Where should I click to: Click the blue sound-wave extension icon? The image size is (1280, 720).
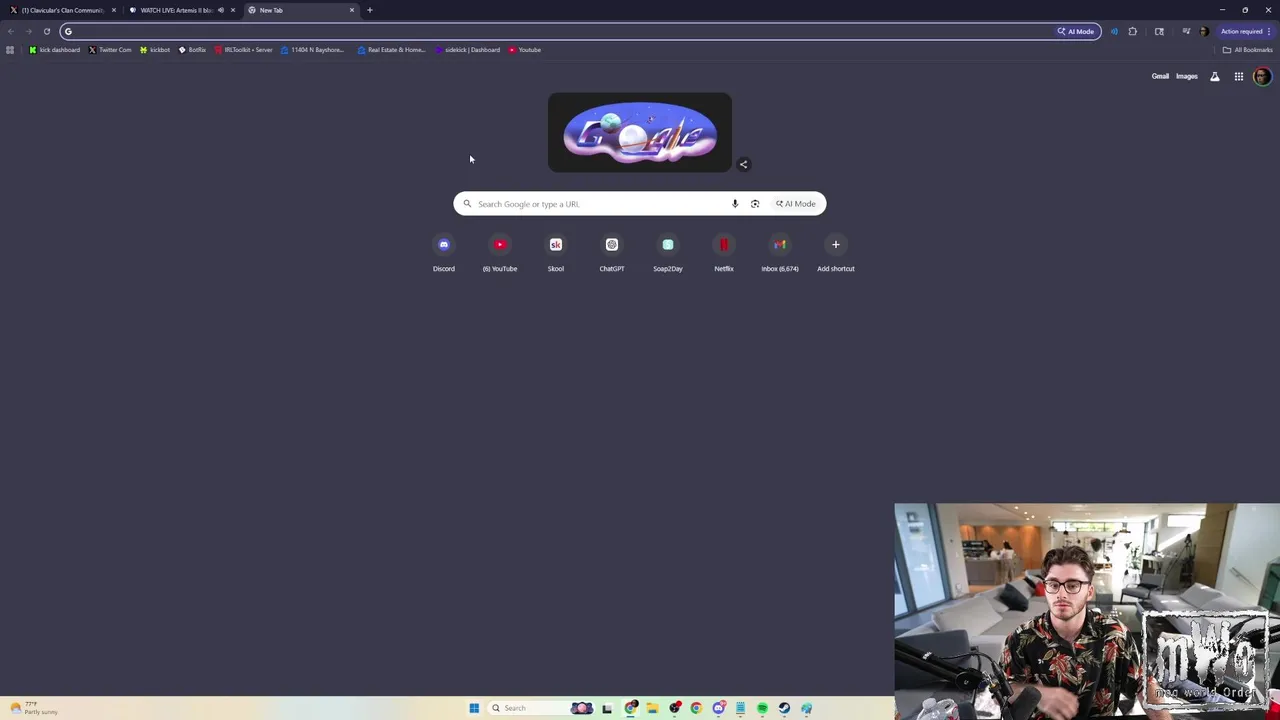1115,31
